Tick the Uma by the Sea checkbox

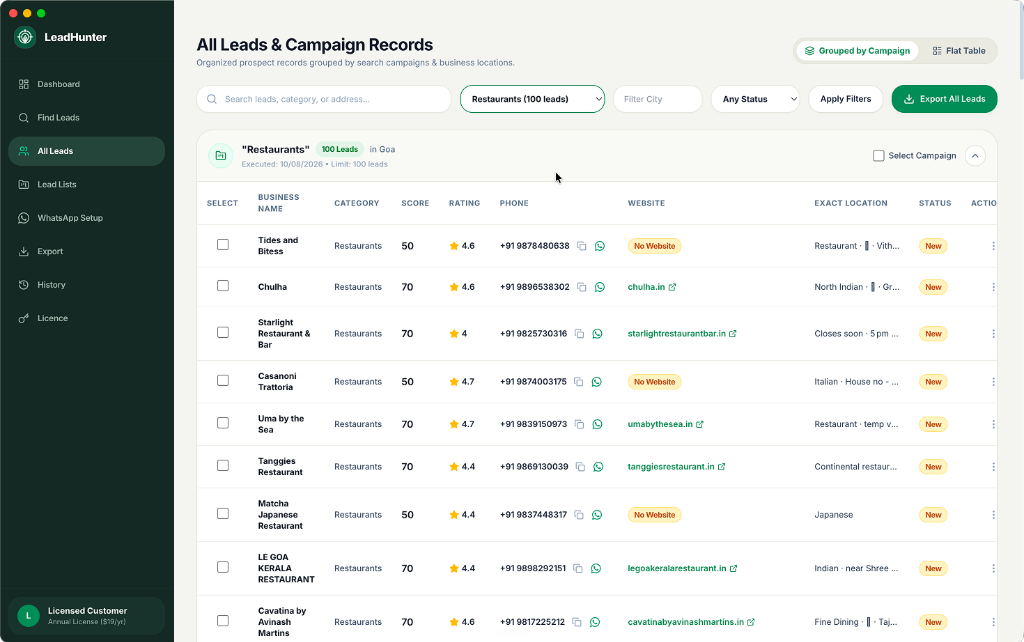click(223, 423)
